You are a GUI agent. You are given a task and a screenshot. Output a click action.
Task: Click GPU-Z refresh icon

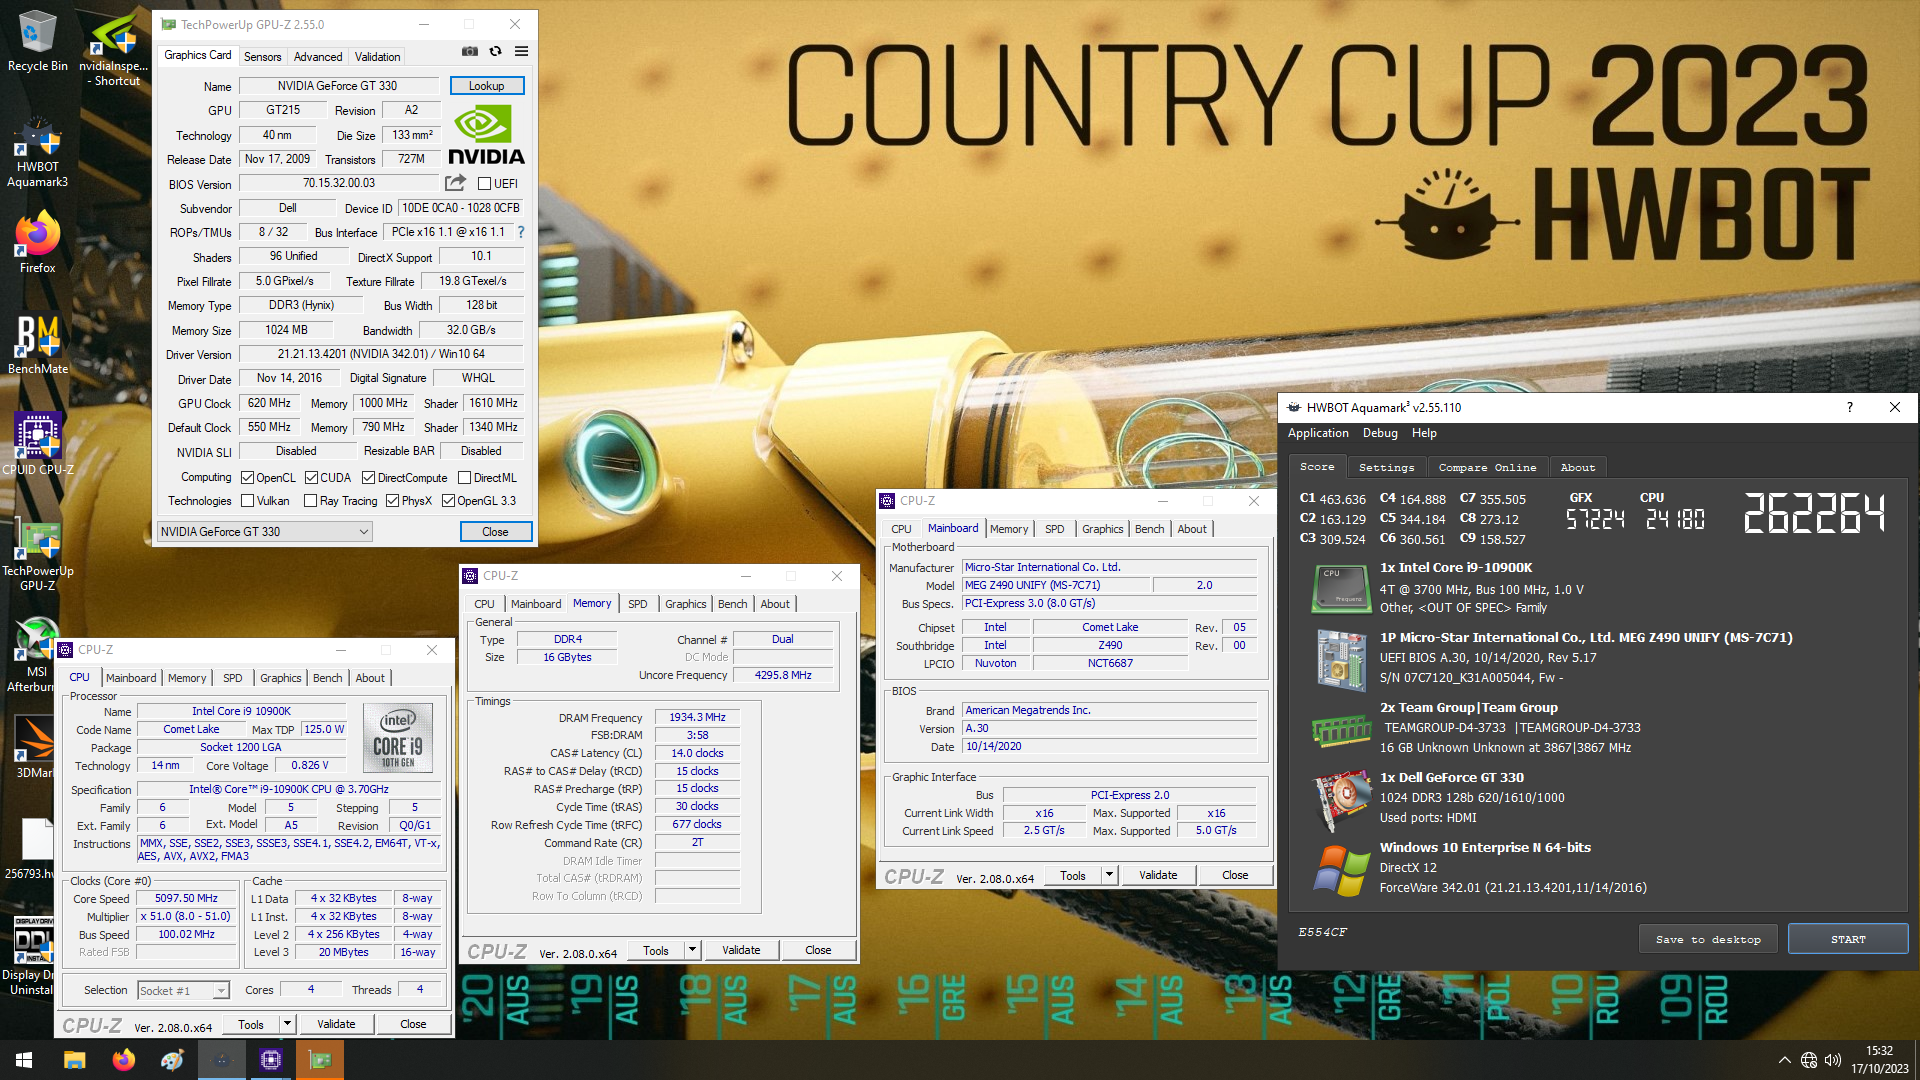point(495,51)
